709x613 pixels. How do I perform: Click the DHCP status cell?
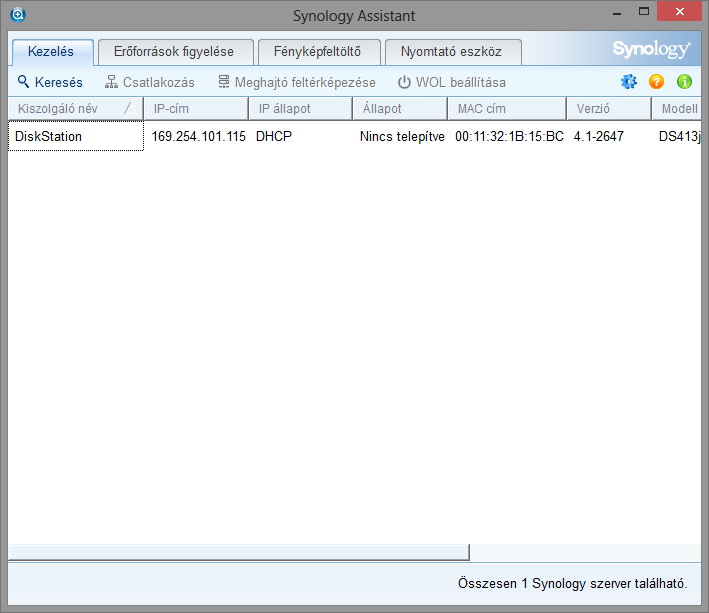pyautogui.click(x=274, y=136)
